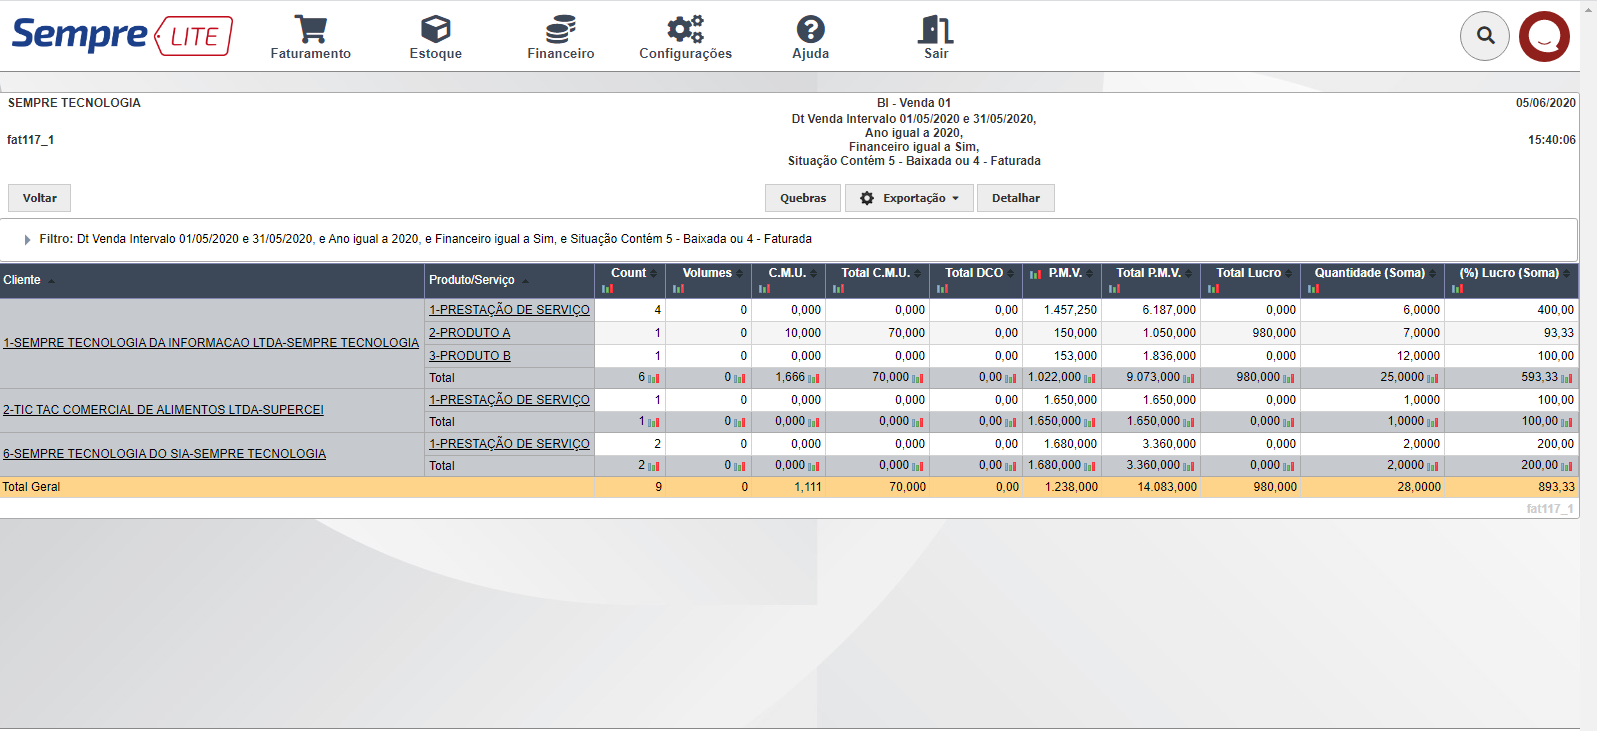Click the Detalhar button
The image size is (1617, 731).
(1016, 198)
